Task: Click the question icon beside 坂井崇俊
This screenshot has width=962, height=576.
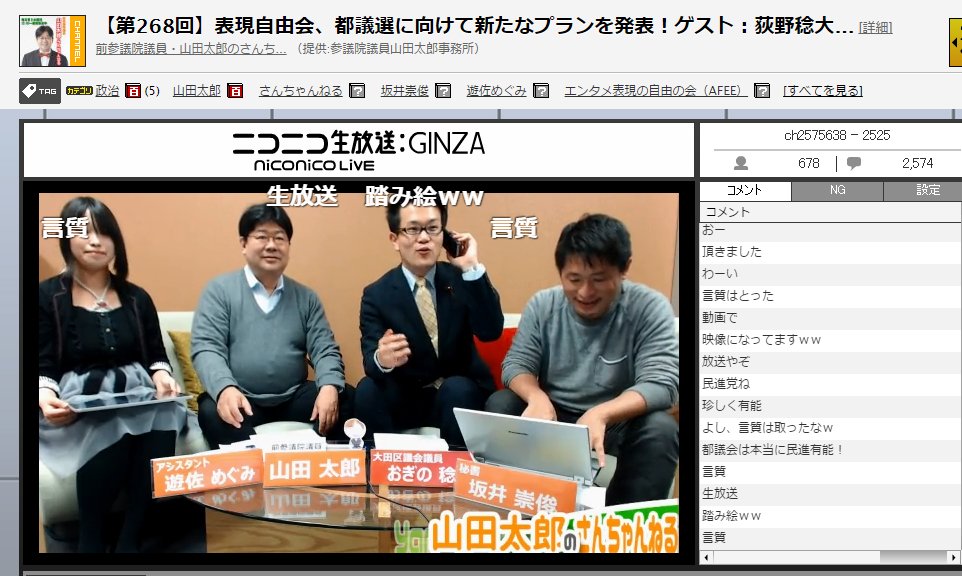Action: click(443, 91)
